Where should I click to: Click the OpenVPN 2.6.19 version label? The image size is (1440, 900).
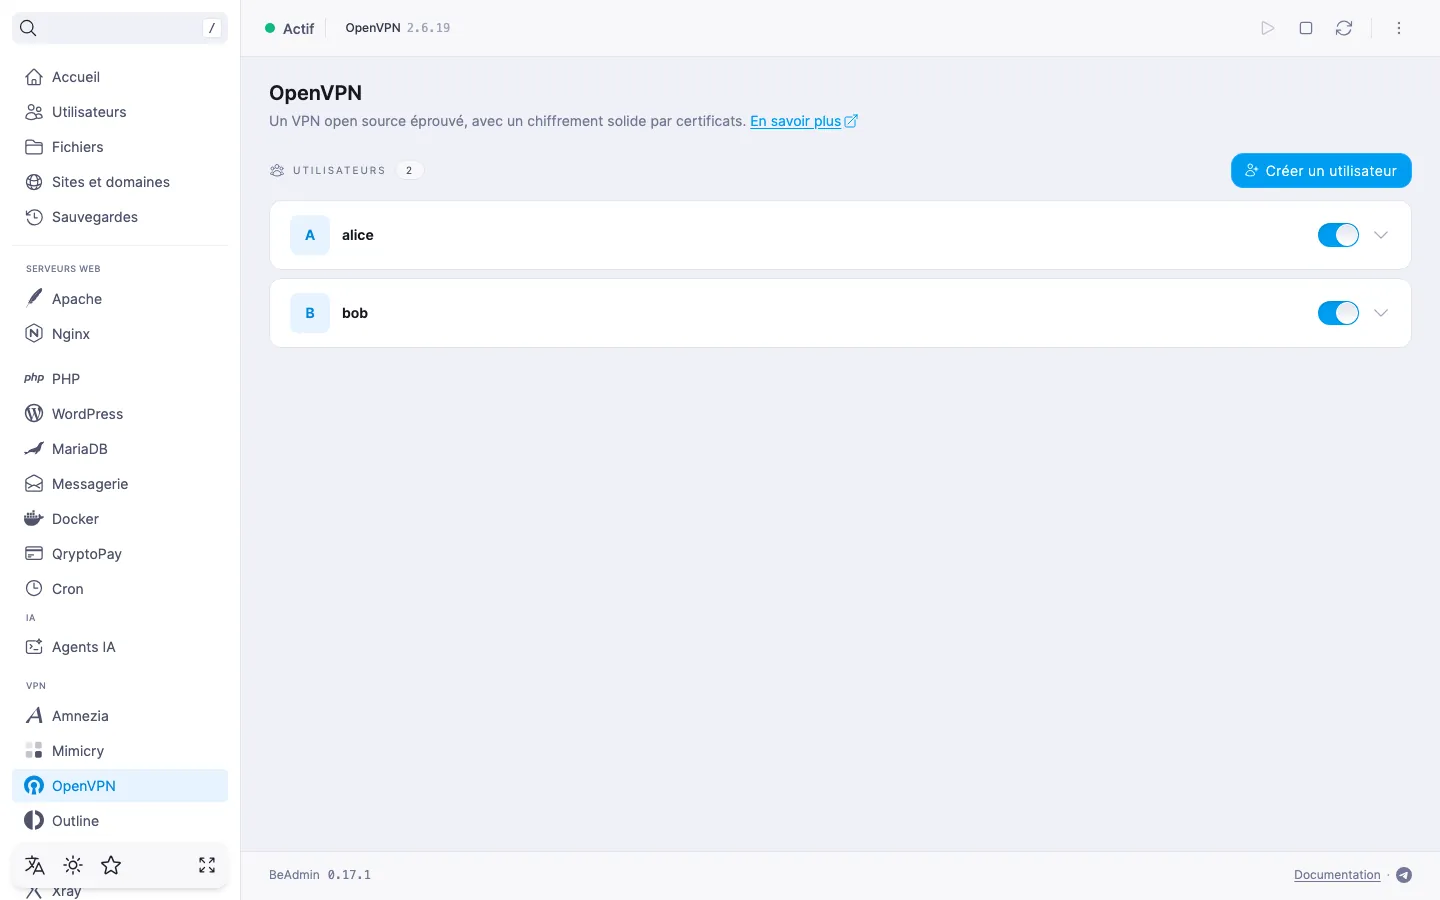pyautogui.click(x=398, y=28)
